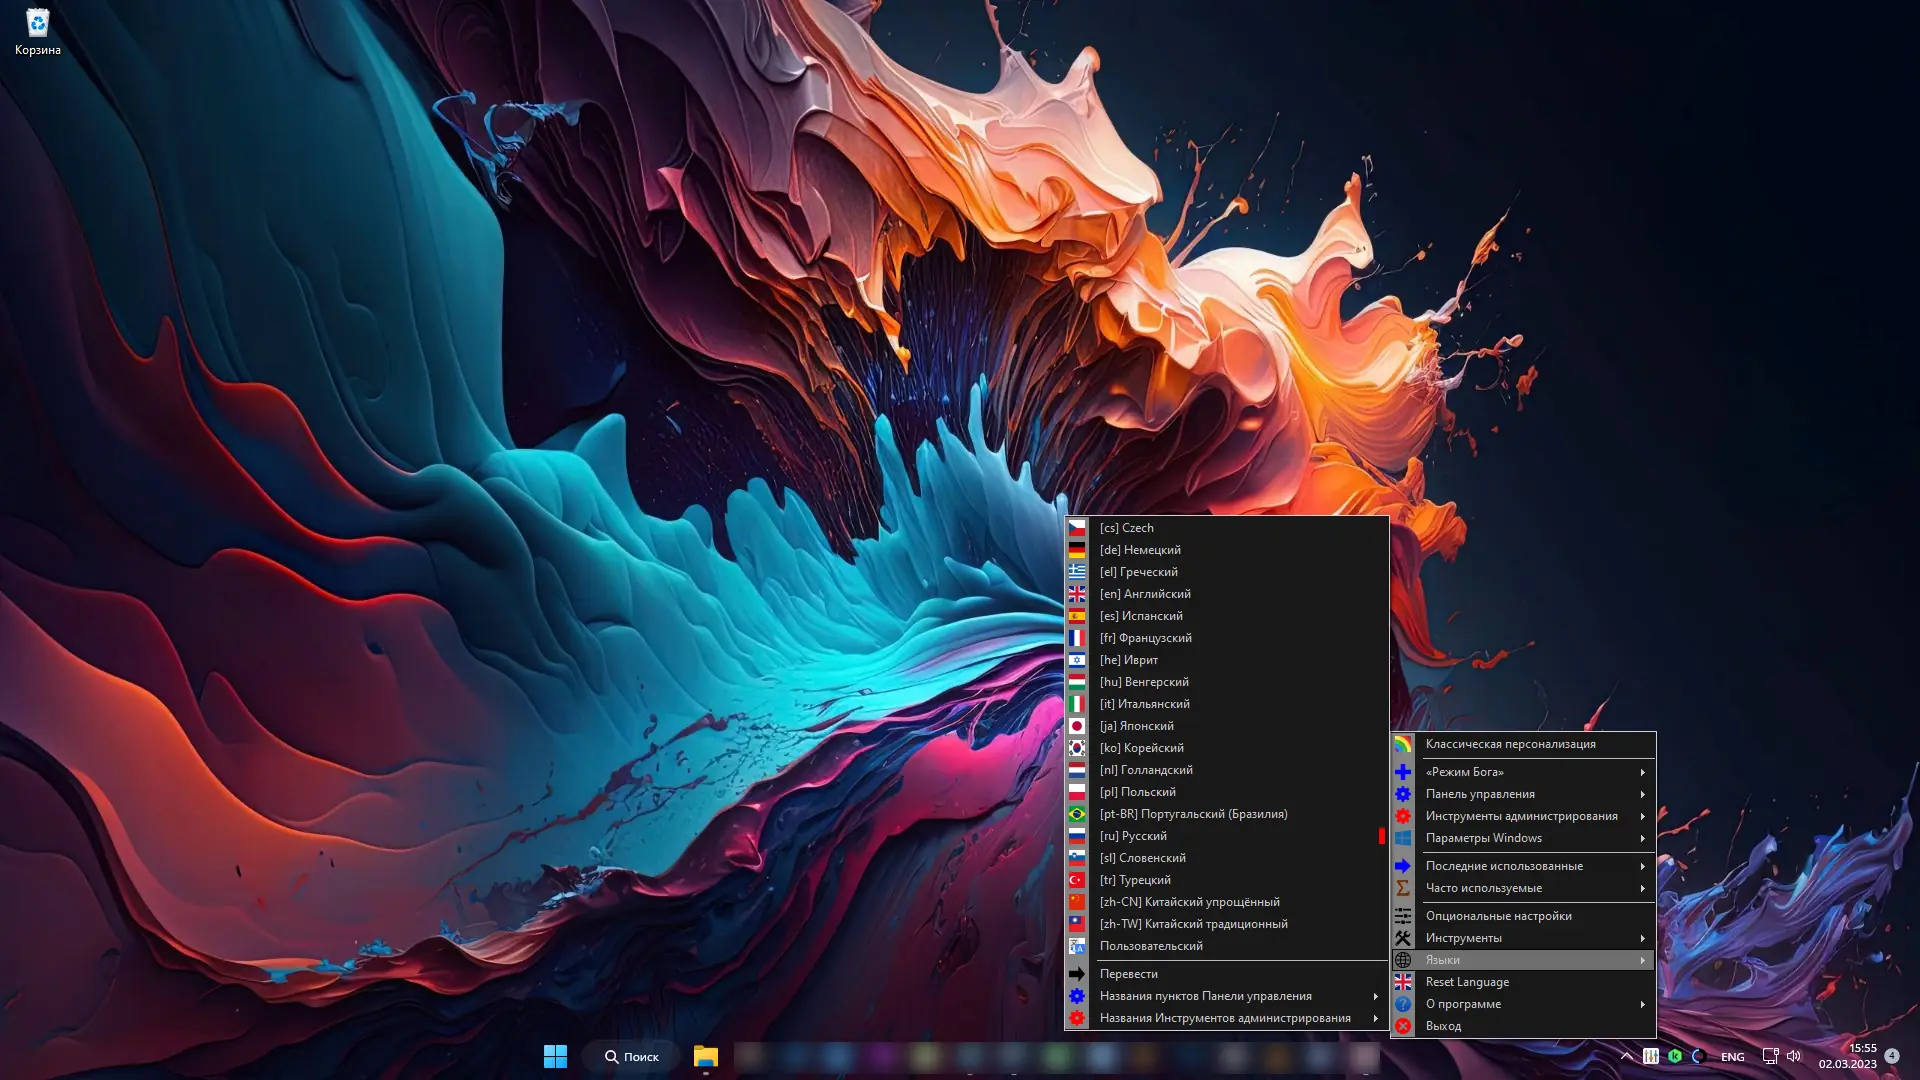This screenshot has width=1920, height=1080.
Task: Select the [en] Английский language option
Action: coord(1145,594)
